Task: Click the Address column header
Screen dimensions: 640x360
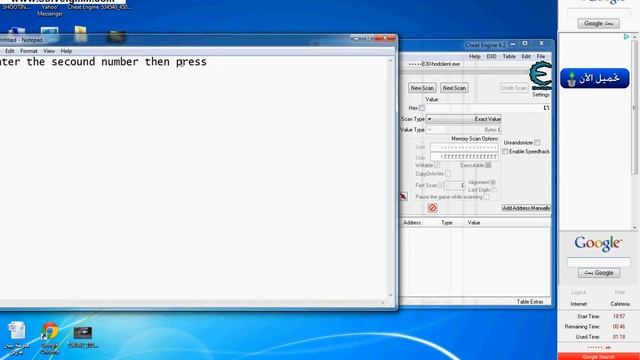Action: click(412, 223)
